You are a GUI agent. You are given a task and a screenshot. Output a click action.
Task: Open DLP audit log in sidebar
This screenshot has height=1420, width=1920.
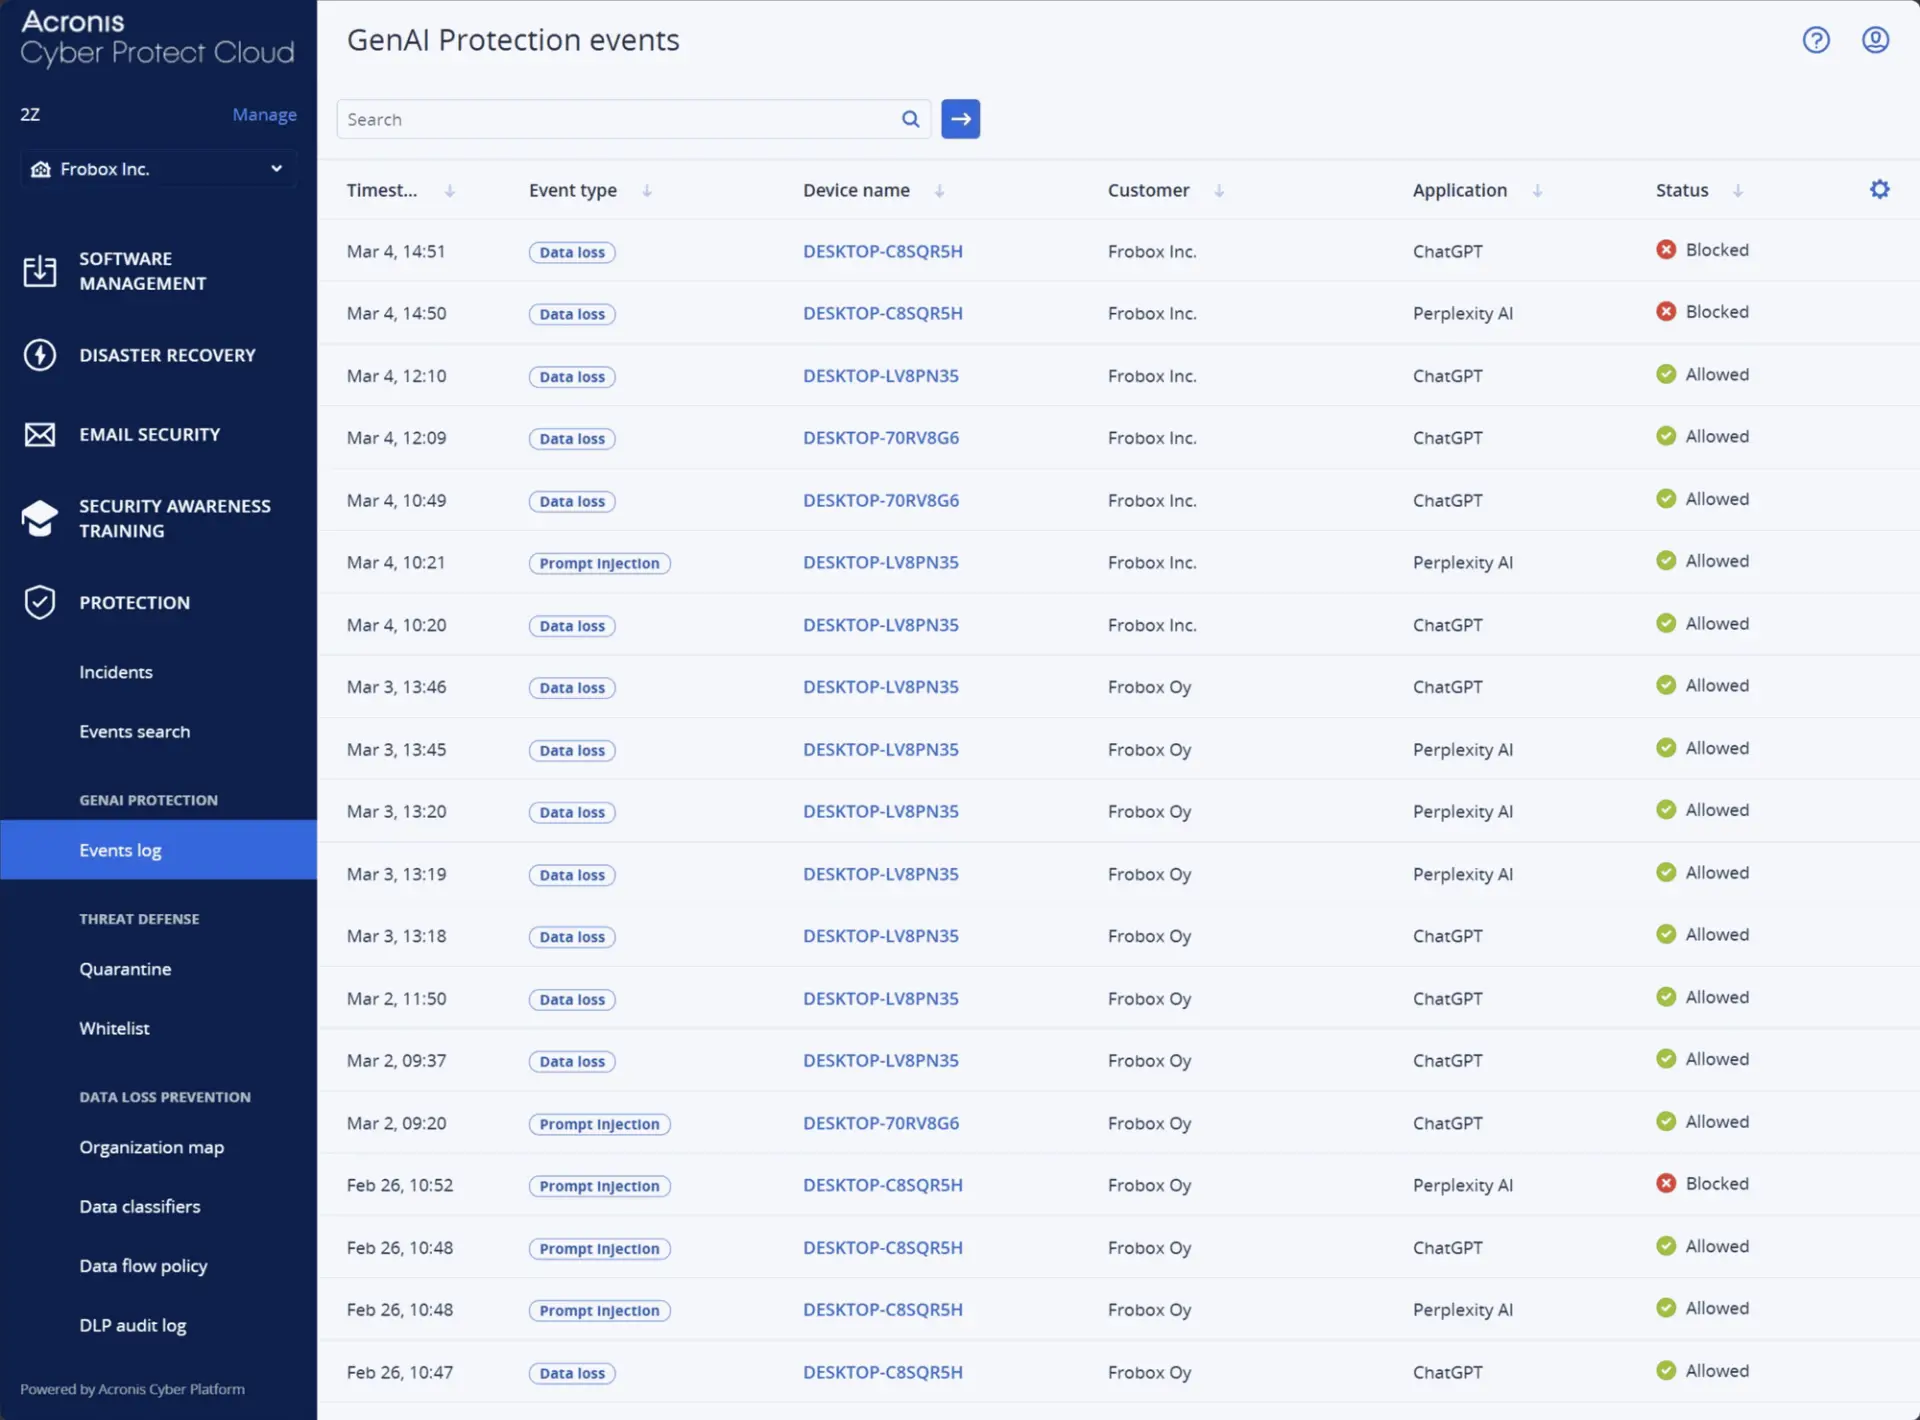(x=133, y=1325)
